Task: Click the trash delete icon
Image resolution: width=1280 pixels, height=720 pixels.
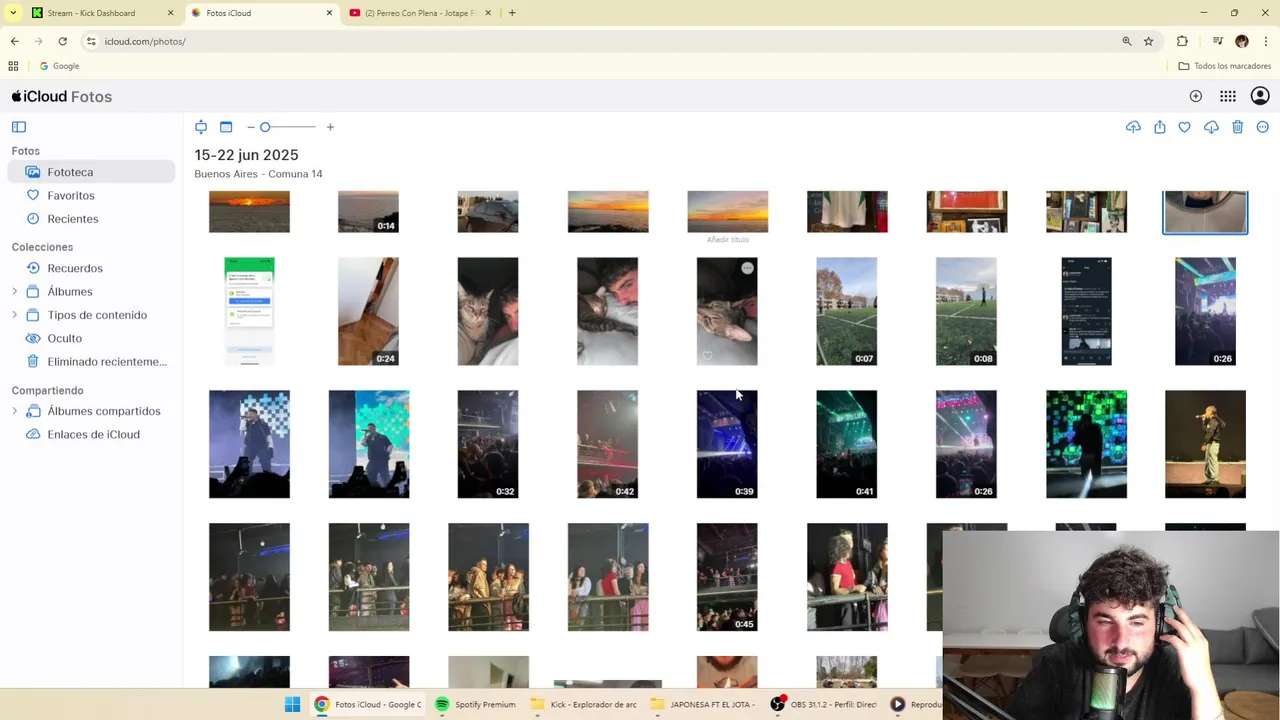Action: [x=1237, y=127]
